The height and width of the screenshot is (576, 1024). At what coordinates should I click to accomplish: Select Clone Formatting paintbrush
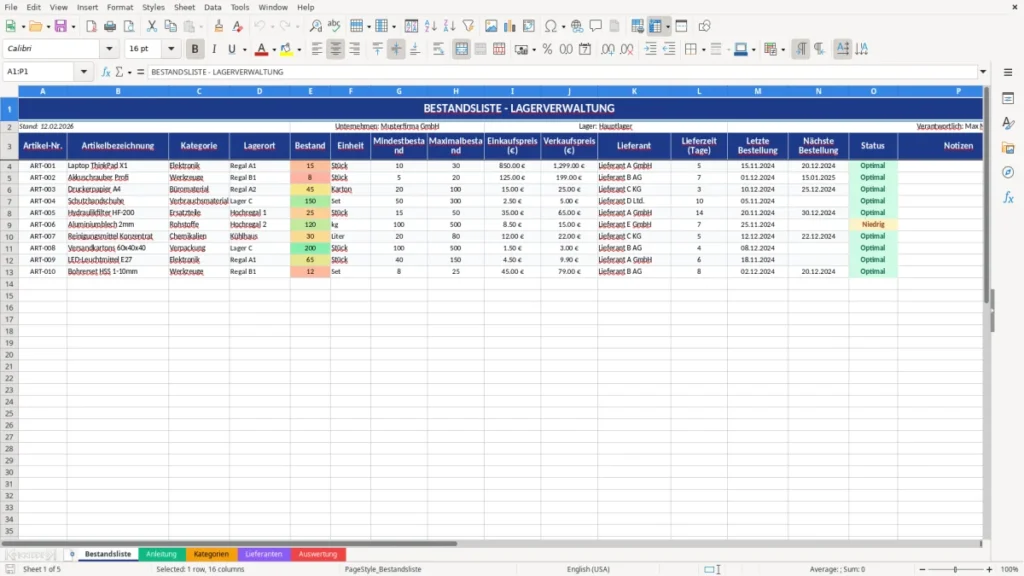pyautogui.click(x=219, y=26)
